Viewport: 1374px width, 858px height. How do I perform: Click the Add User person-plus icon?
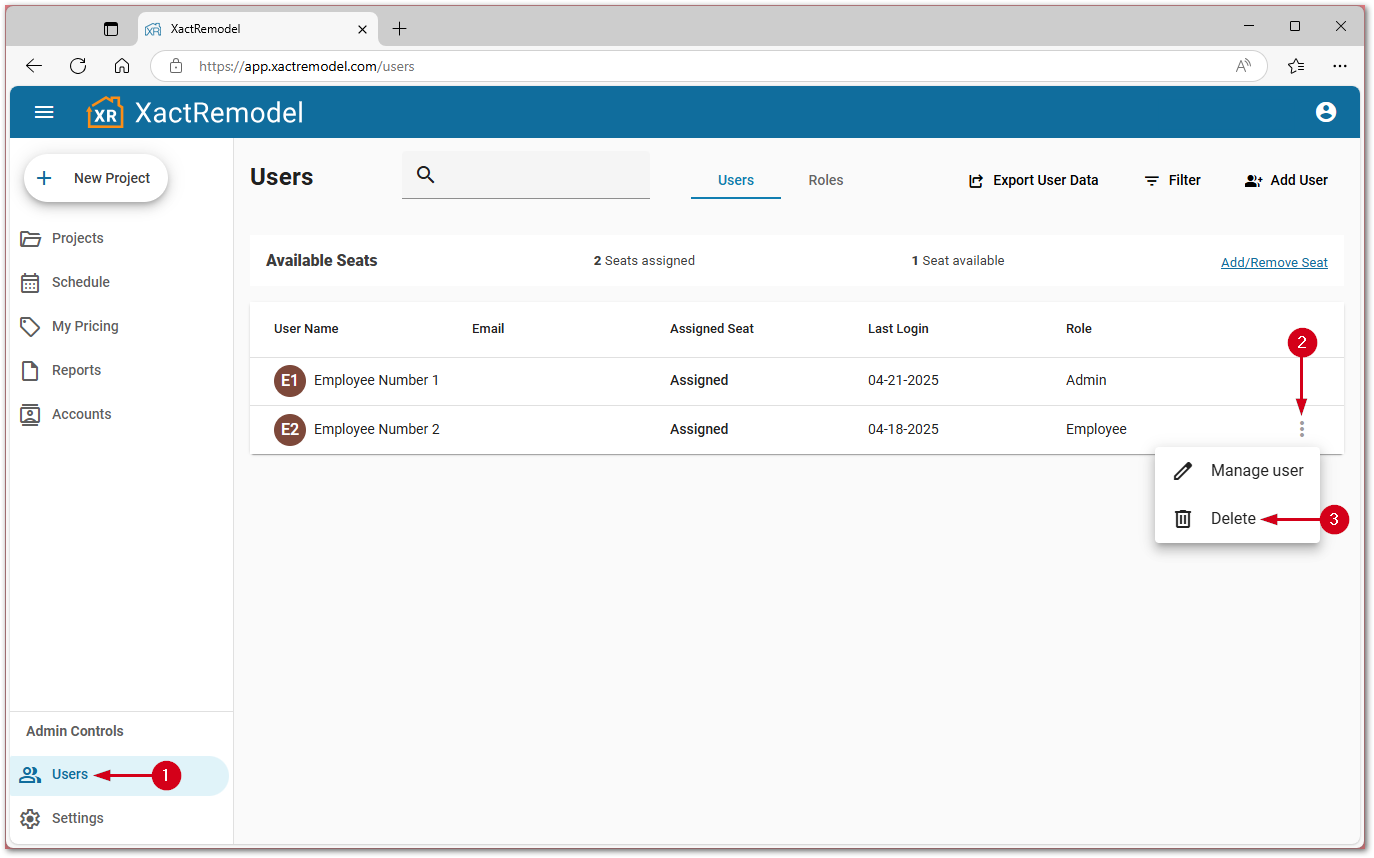pos(1253,181)
